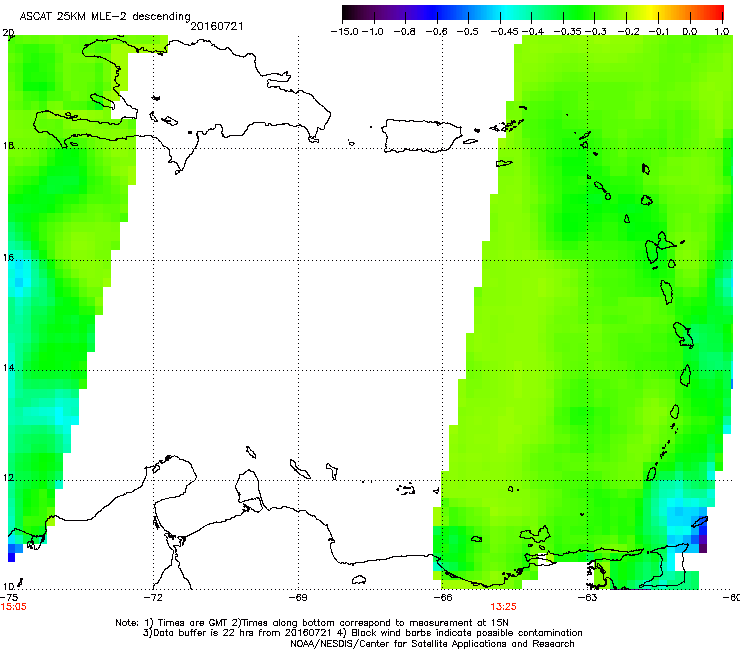Click the color bar's red end at 1.0
This screenshot has width=740, height=650.
click(x=720, y=12)
